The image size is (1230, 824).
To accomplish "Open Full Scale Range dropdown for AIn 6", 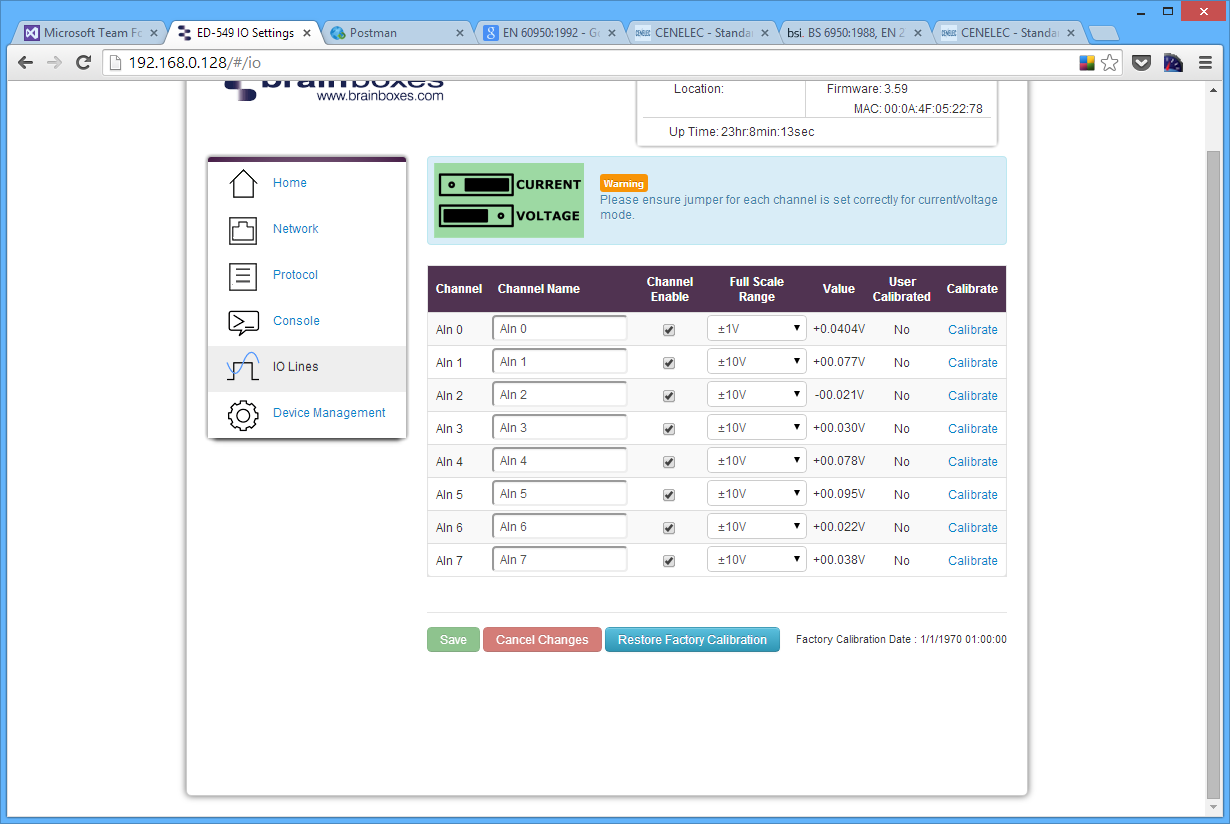I will [x=756, y=527].
